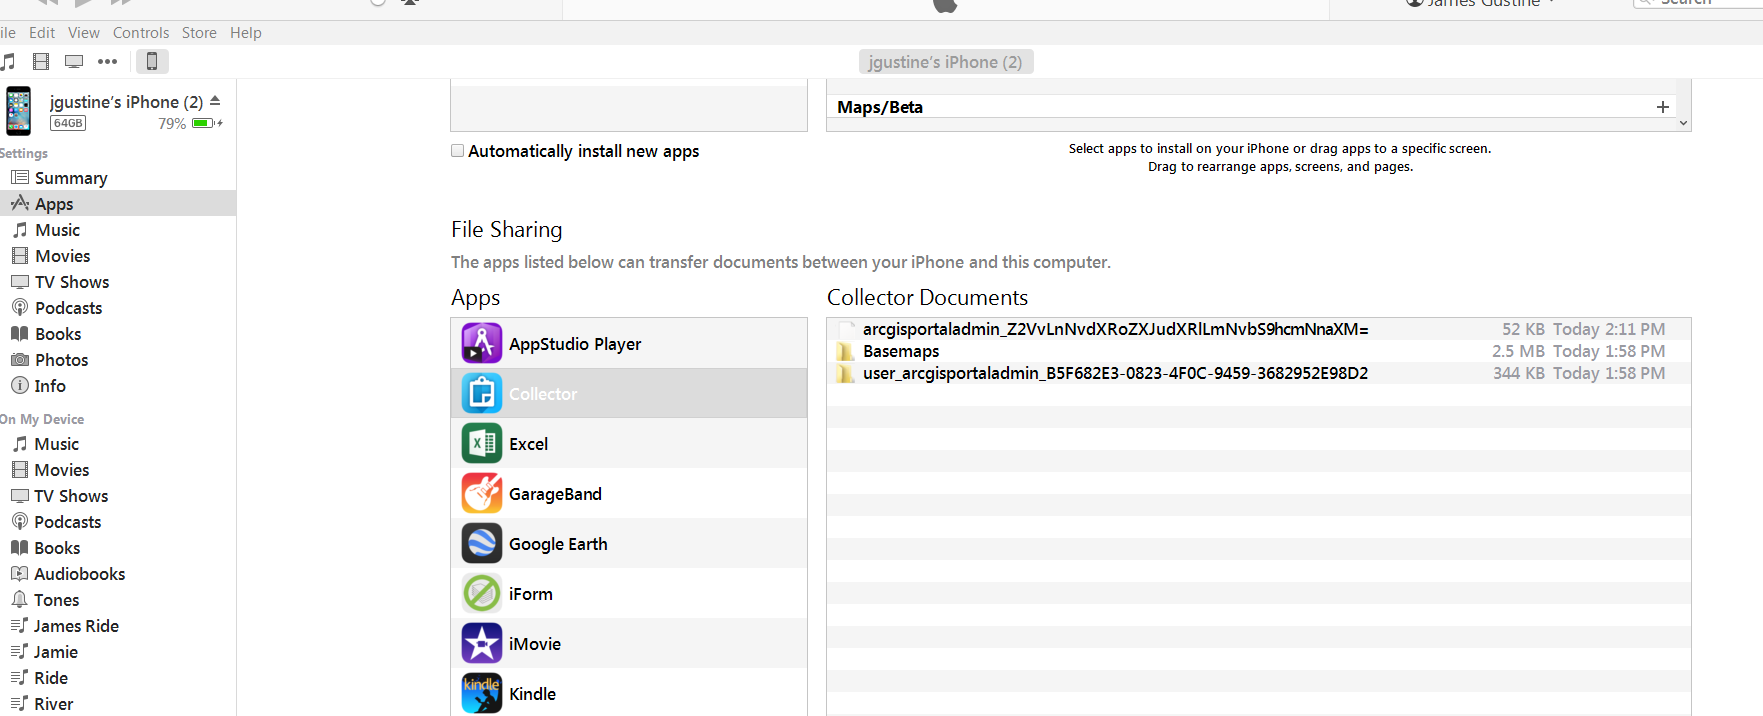Click the 64GB capacity badge

tap(68, 123)
